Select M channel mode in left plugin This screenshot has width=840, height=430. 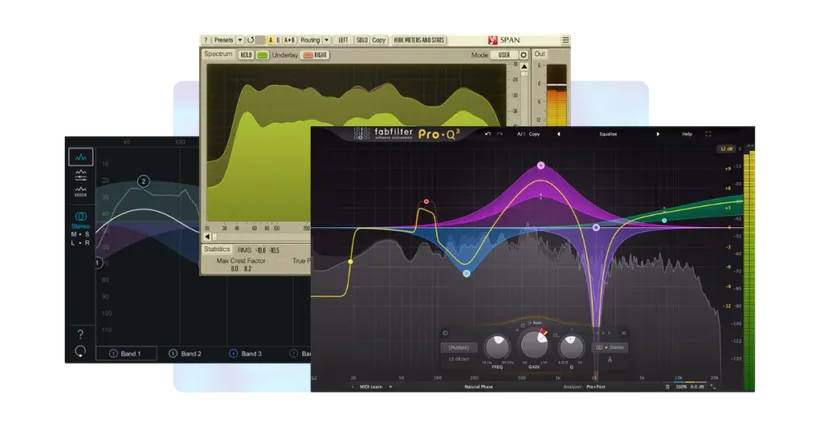pyautogui.click(x=74, y=235)
